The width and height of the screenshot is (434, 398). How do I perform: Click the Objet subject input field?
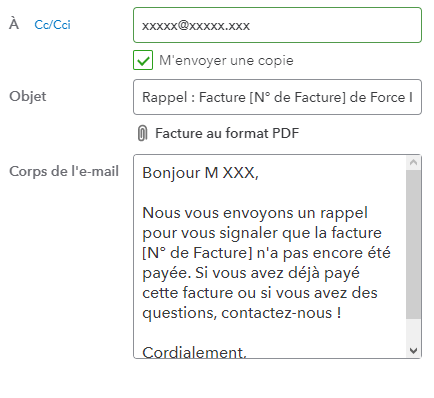pos(277,97)
